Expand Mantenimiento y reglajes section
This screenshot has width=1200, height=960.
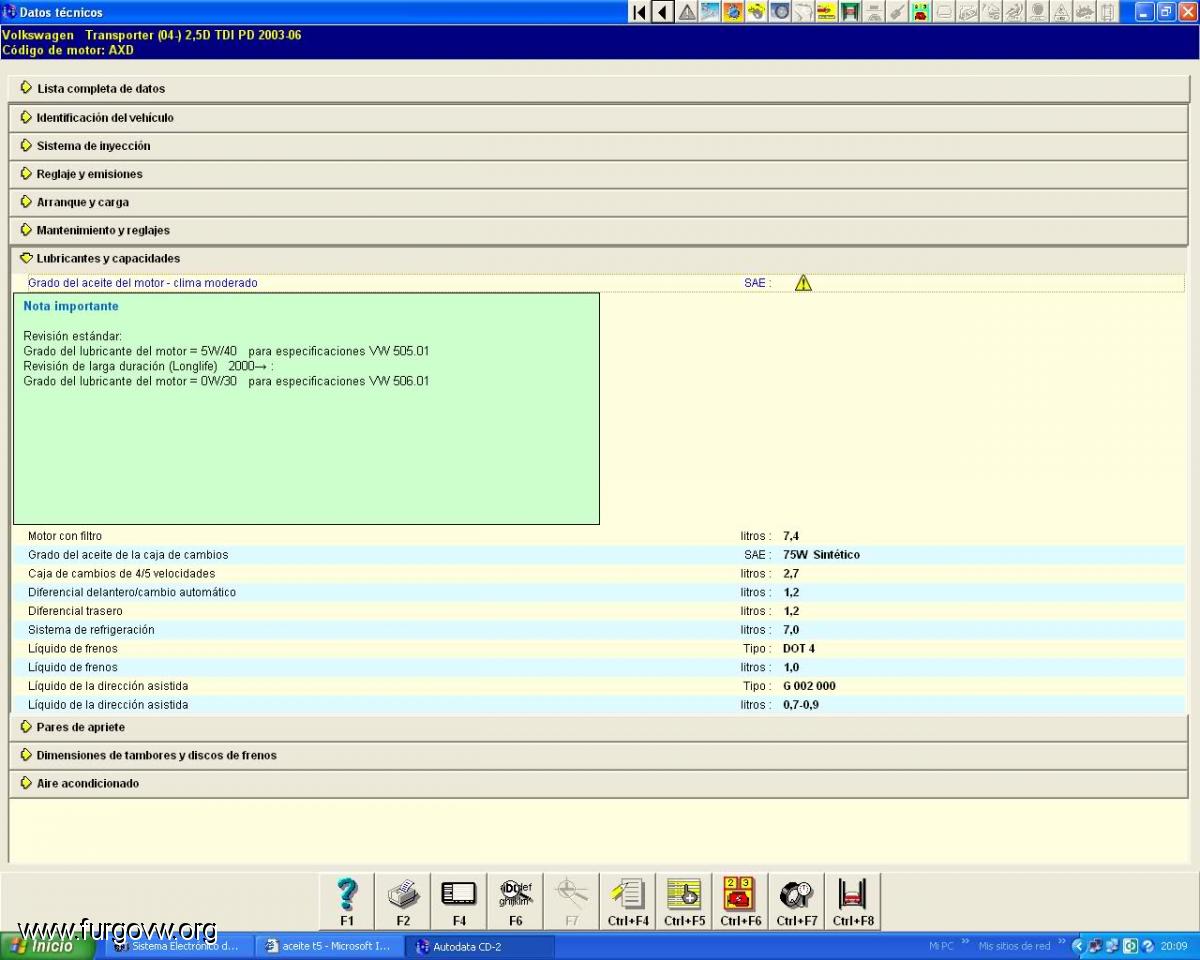click(599, 230)
